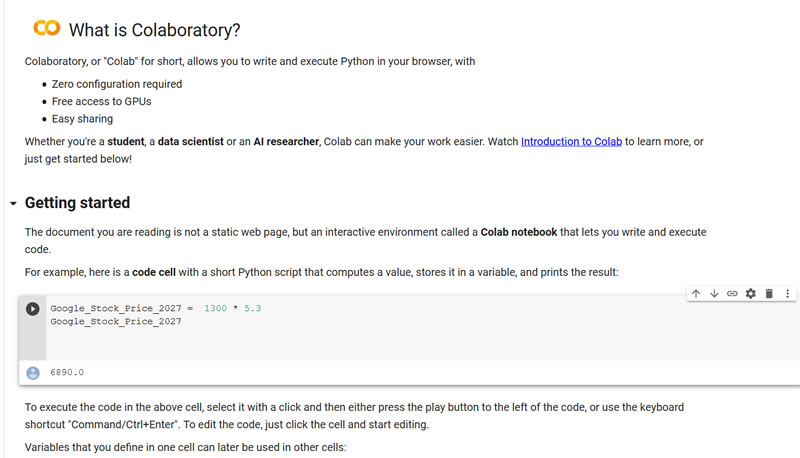Open cell settings gear icon
800x458 pixels.
(751, 293)
